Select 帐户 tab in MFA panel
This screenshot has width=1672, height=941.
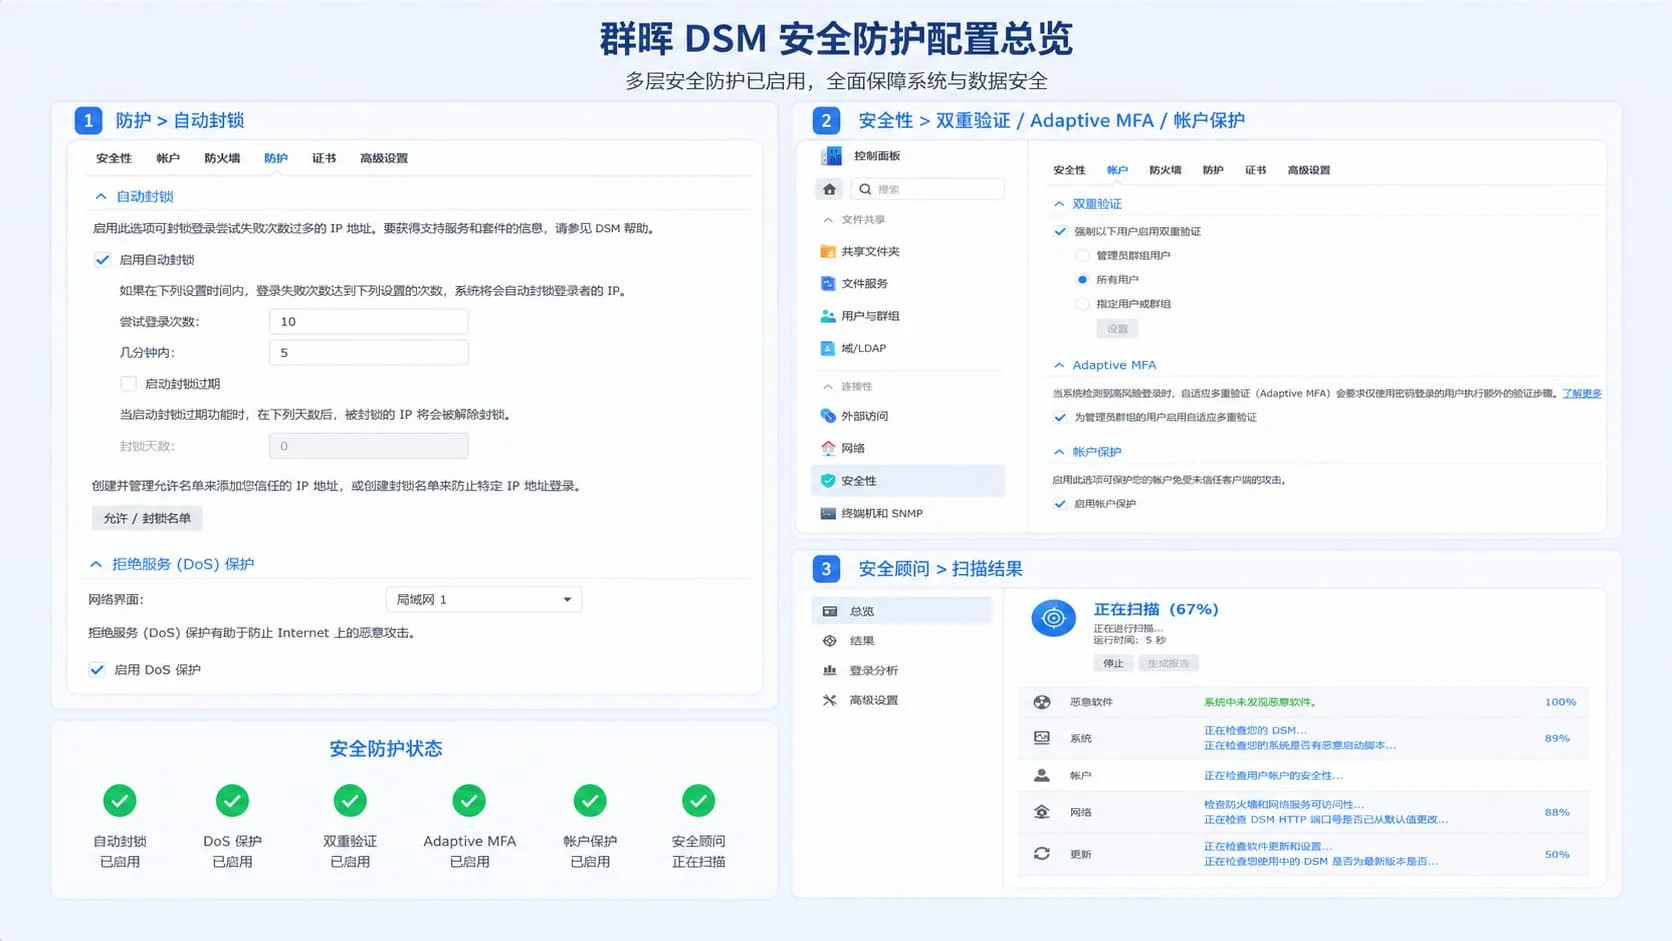(x=1117, y=170)
